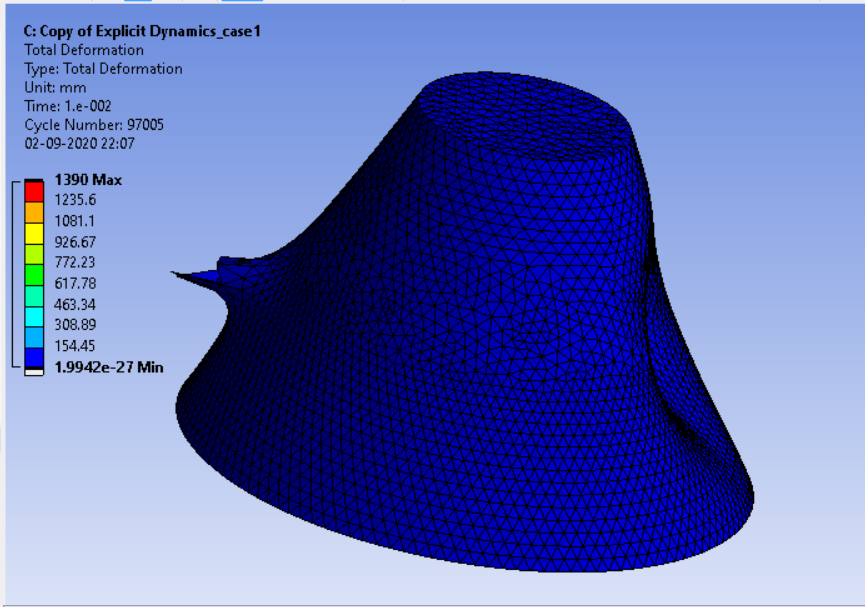Pick the teal-green legend color band

[x=34, y=296]
